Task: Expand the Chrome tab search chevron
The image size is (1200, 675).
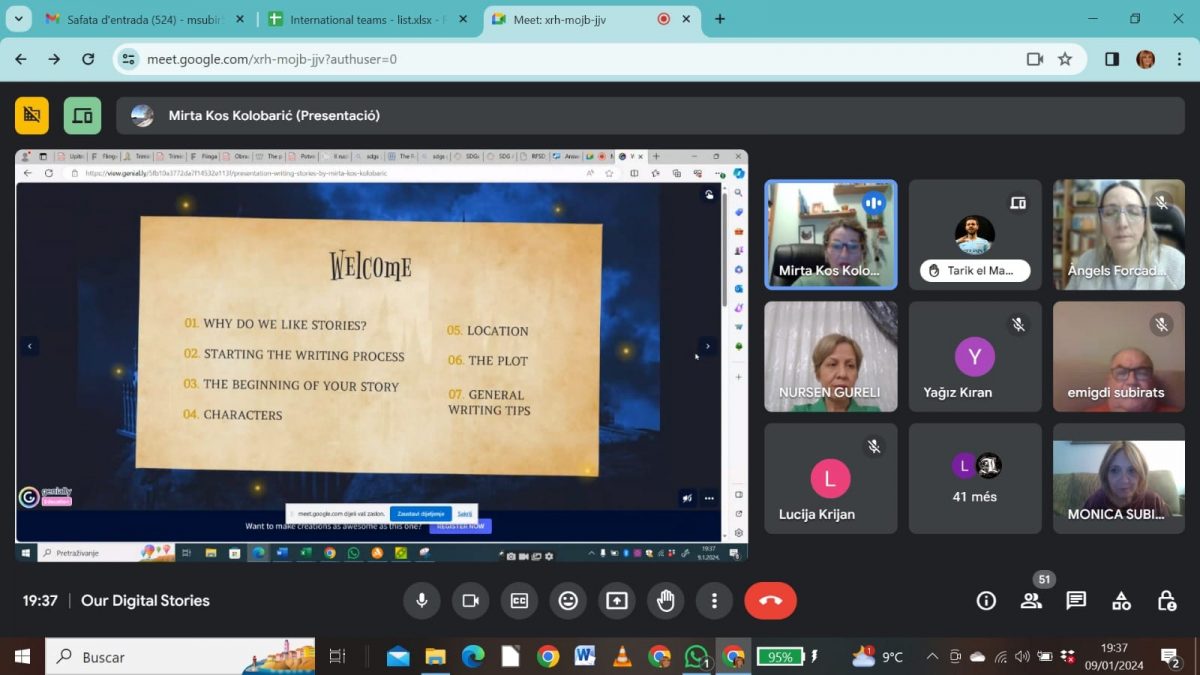Action: pyautogui.click(x=18, y=19)
